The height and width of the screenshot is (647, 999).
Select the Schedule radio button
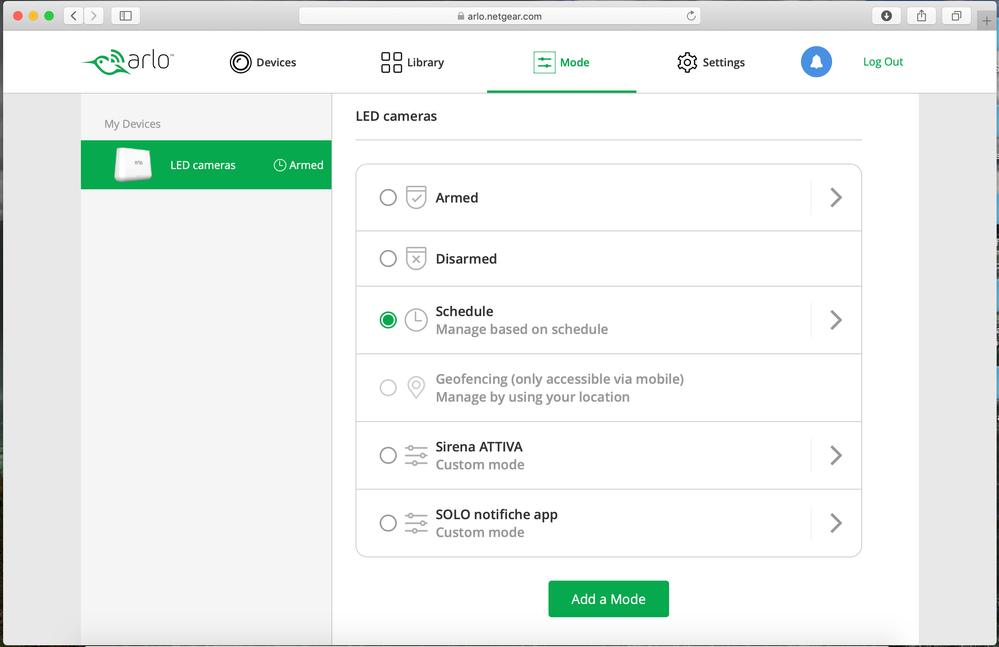click(x=388, y=320)
